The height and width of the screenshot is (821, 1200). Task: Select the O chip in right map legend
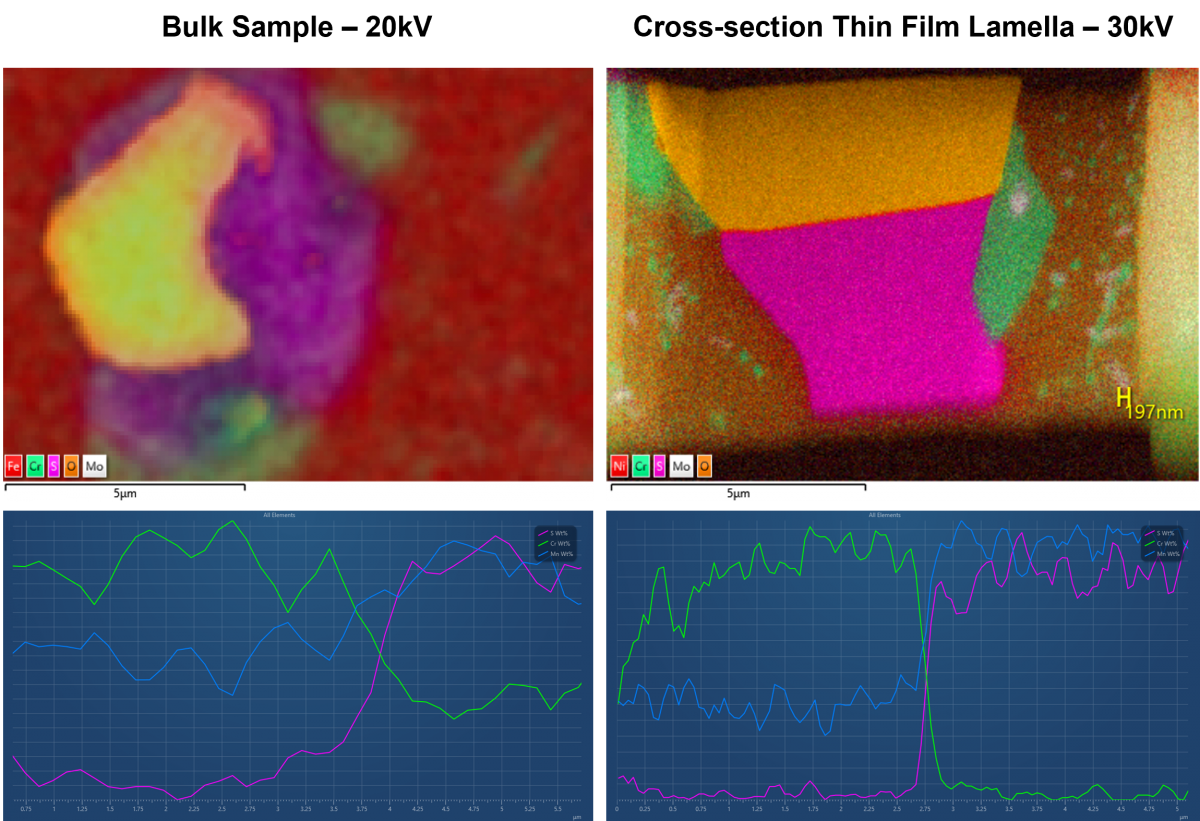tap(703, 466)
